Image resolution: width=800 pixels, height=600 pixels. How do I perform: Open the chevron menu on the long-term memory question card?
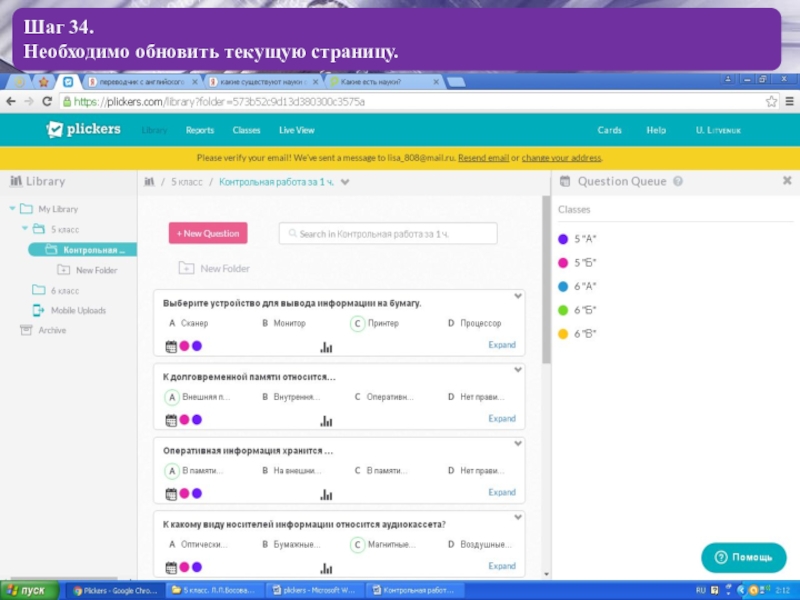click(x=518, y=369)
